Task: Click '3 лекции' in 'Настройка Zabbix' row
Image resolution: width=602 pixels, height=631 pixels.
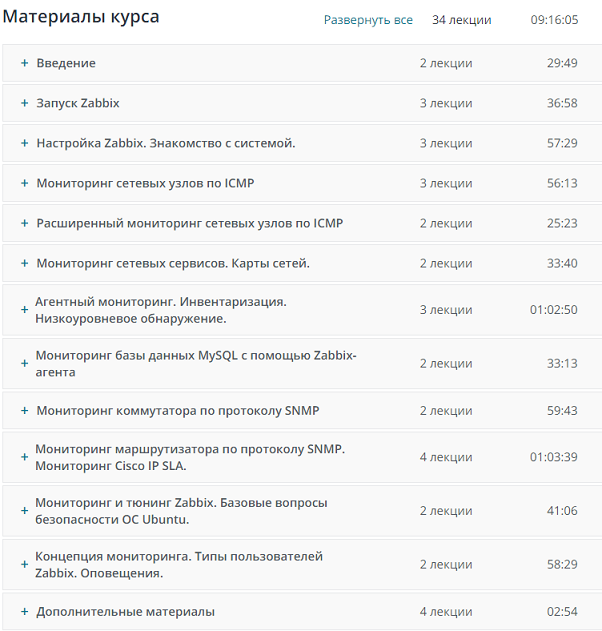Action: pyautogui.click(x=445, y=143)
